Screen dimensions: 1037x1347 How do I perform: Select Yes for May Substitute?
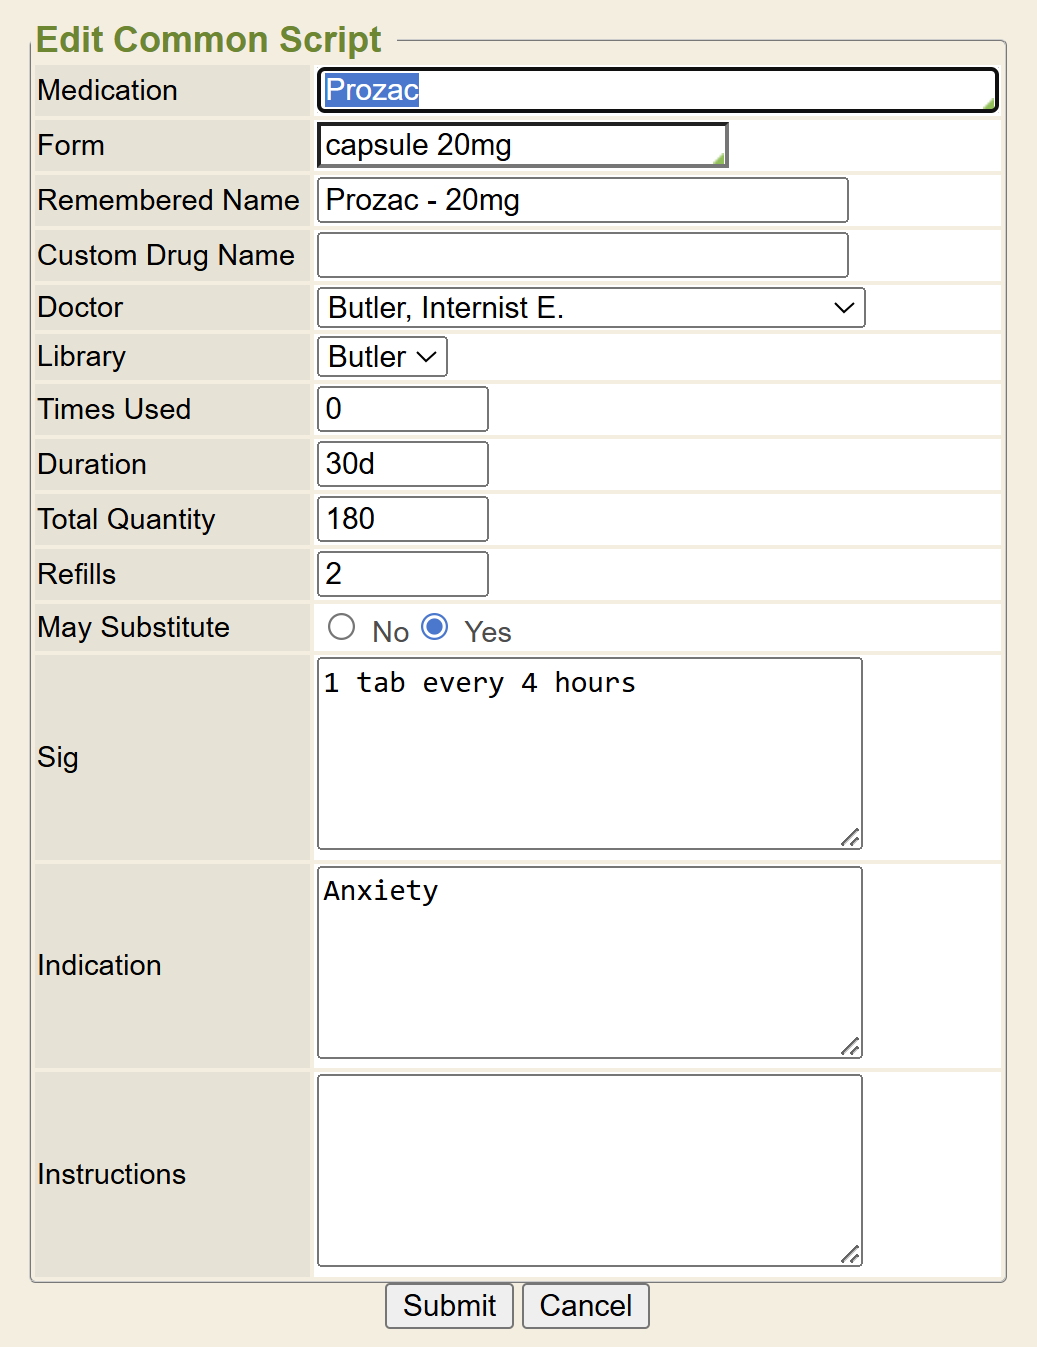pos(435,627)
